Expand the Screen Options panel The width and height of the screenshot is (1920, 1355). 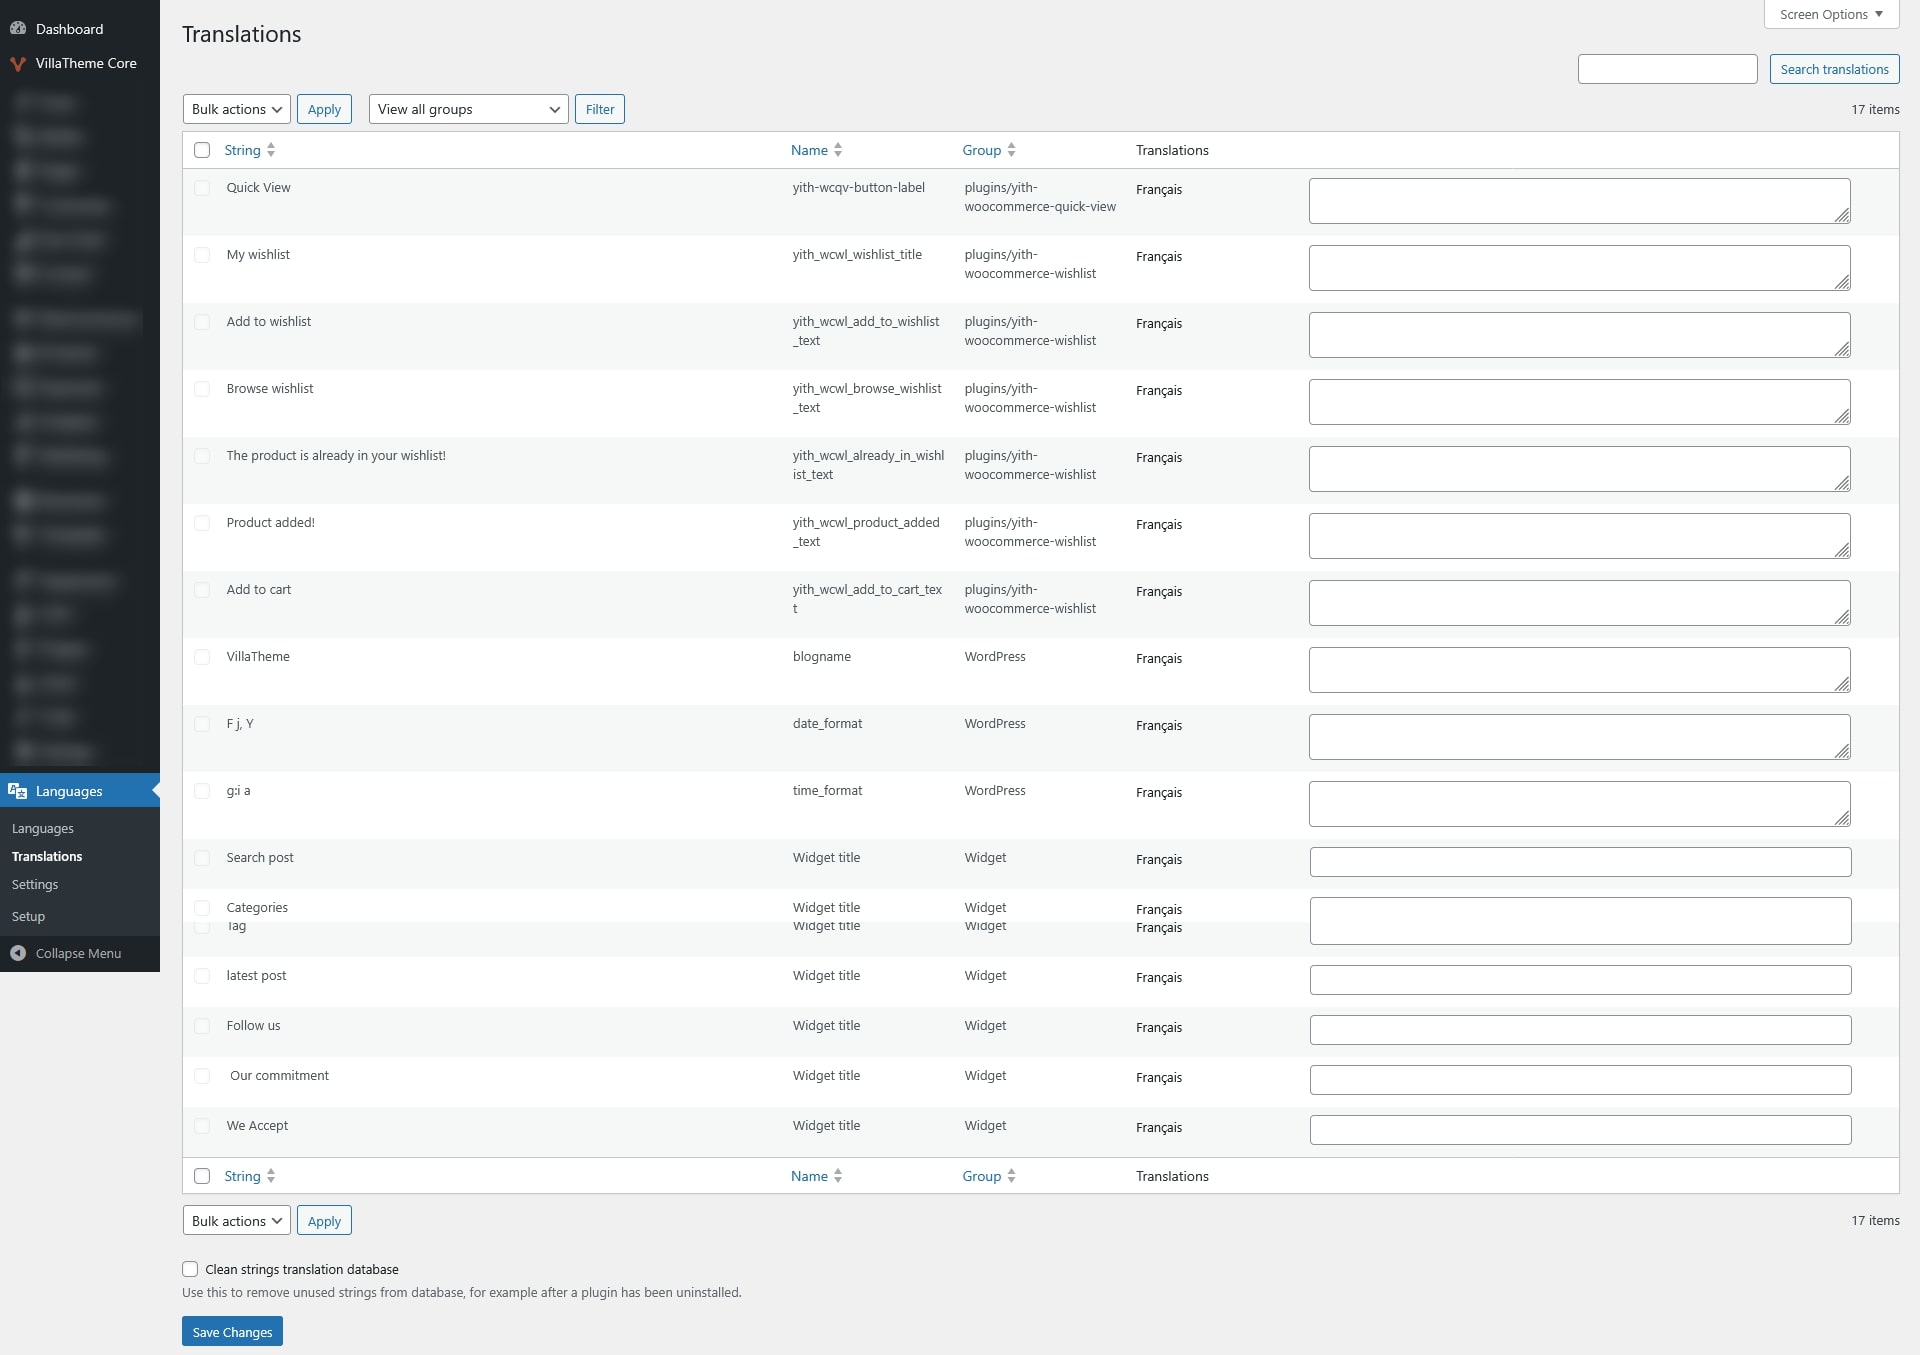point(1831,14)
